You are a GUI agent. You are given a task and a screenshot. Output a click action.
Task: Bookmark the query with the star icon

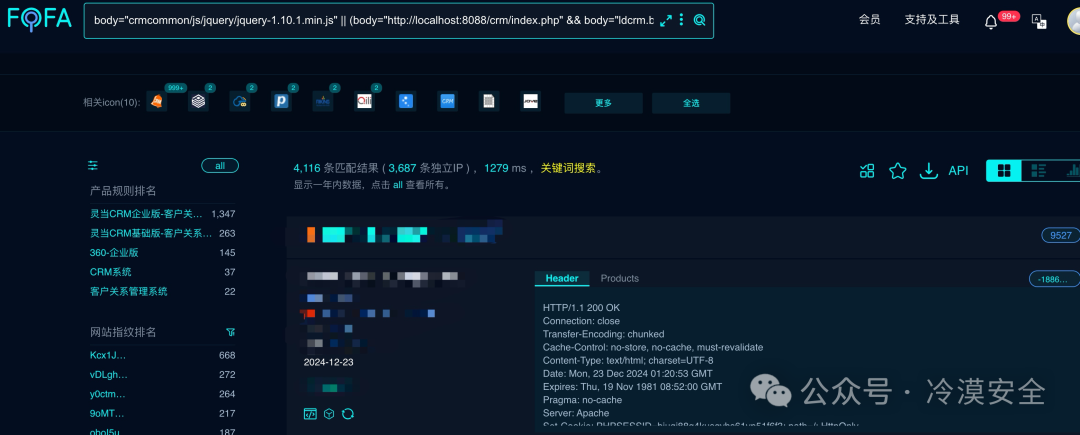pyautogui.click(x=897, y=171)
